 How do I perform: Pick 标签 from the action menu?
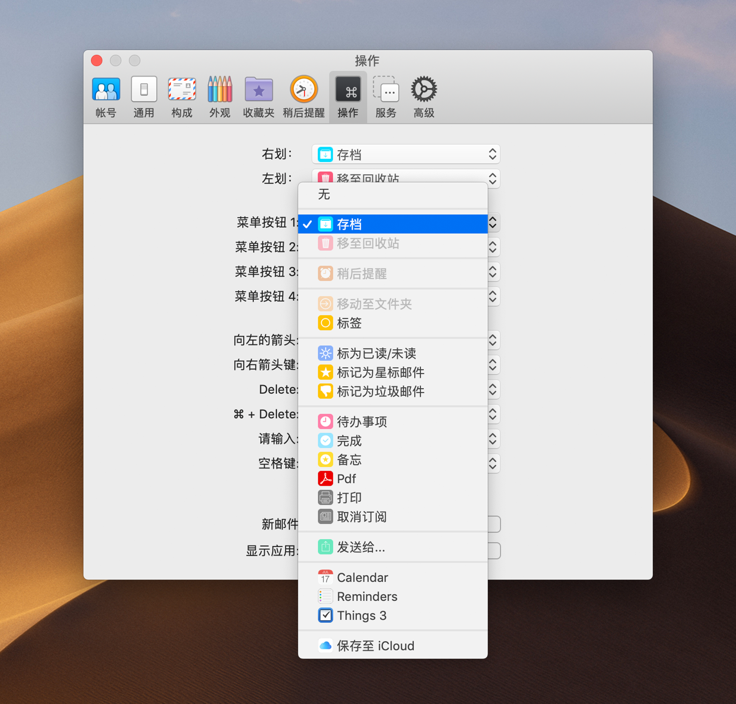(393, 323)
